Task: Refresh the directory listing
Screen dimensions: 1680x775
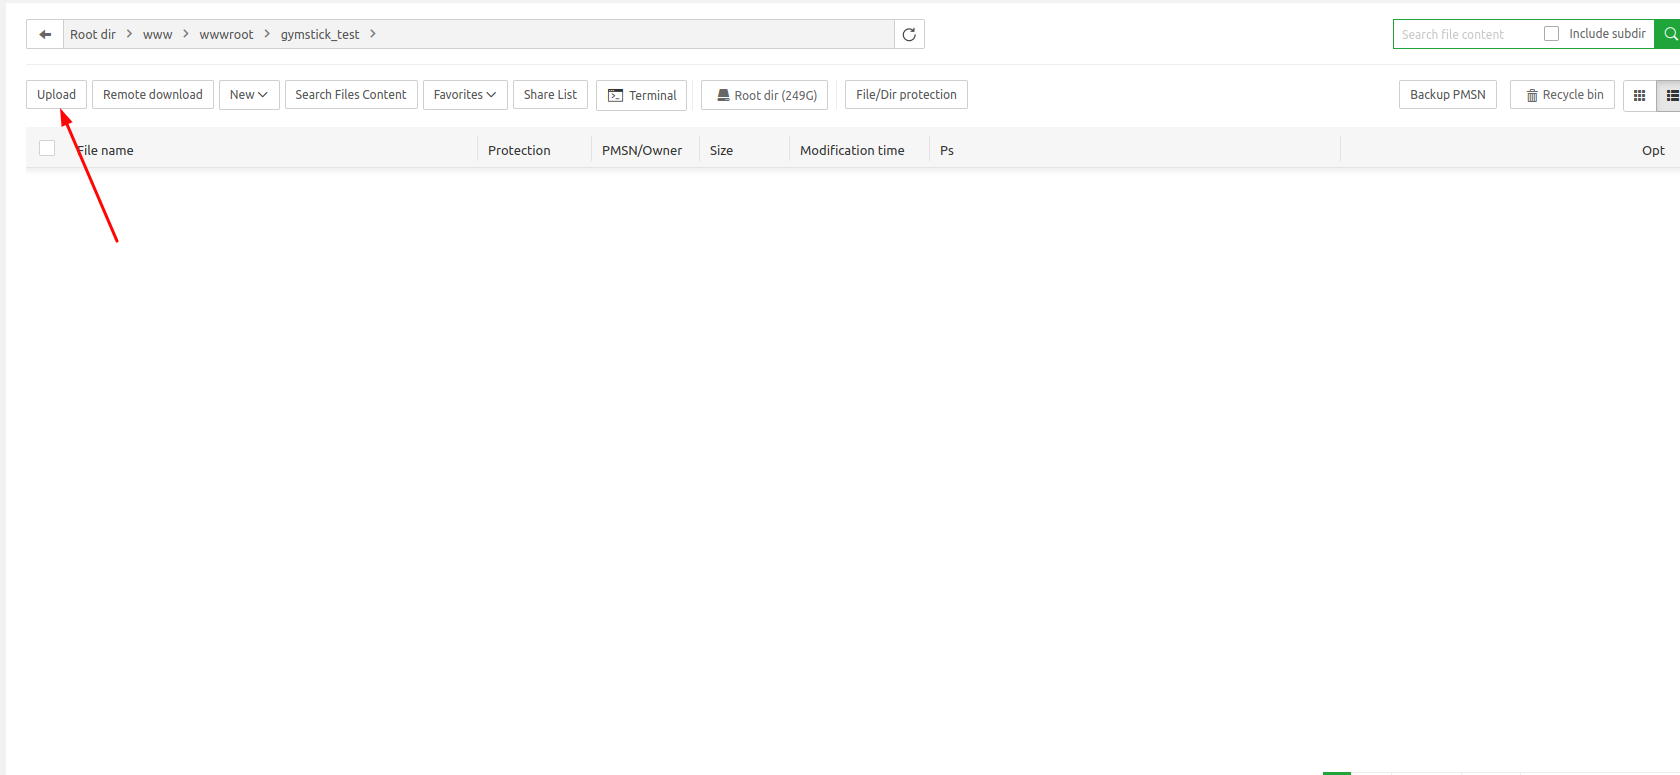Action: click(x=909, y=34)
